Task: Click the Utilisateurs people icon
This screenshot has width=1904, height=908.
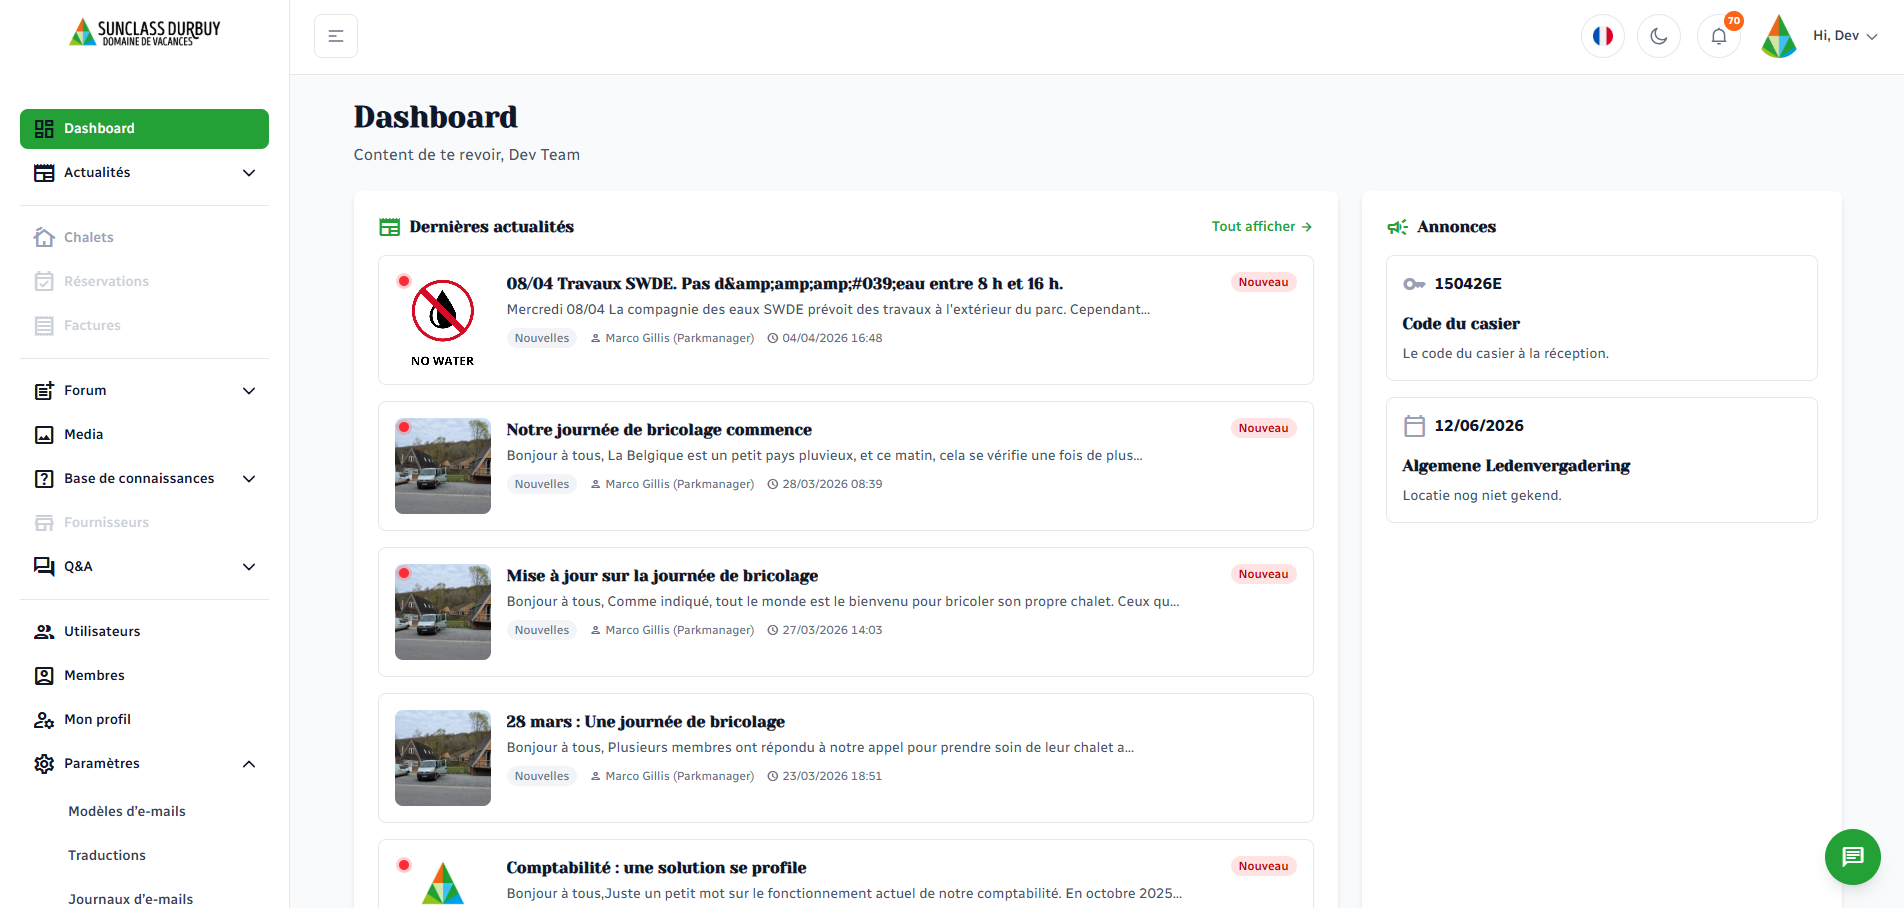Action: pyautogui.click(x=44, y=632)
